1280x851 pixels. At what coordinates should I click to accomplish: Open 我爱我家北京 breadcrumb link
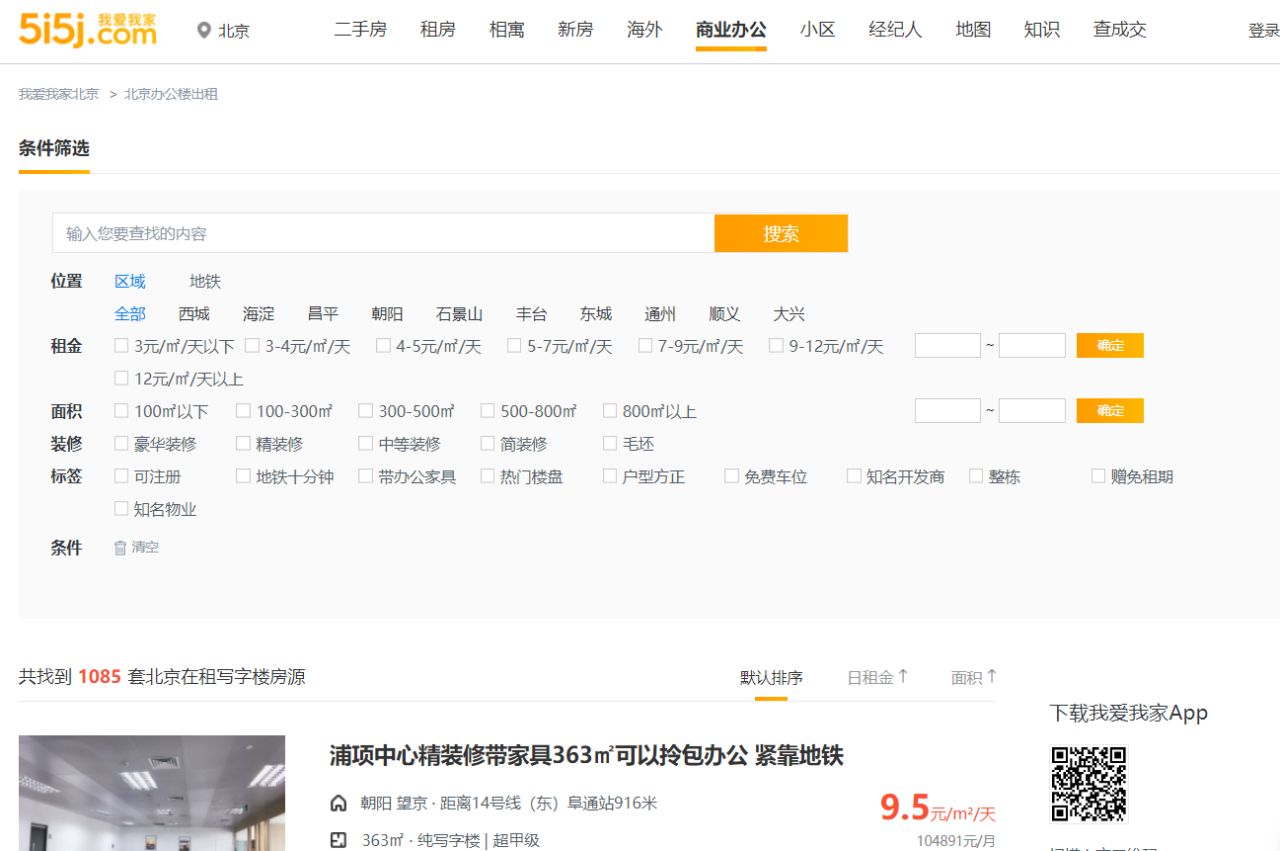coord(58,94)
